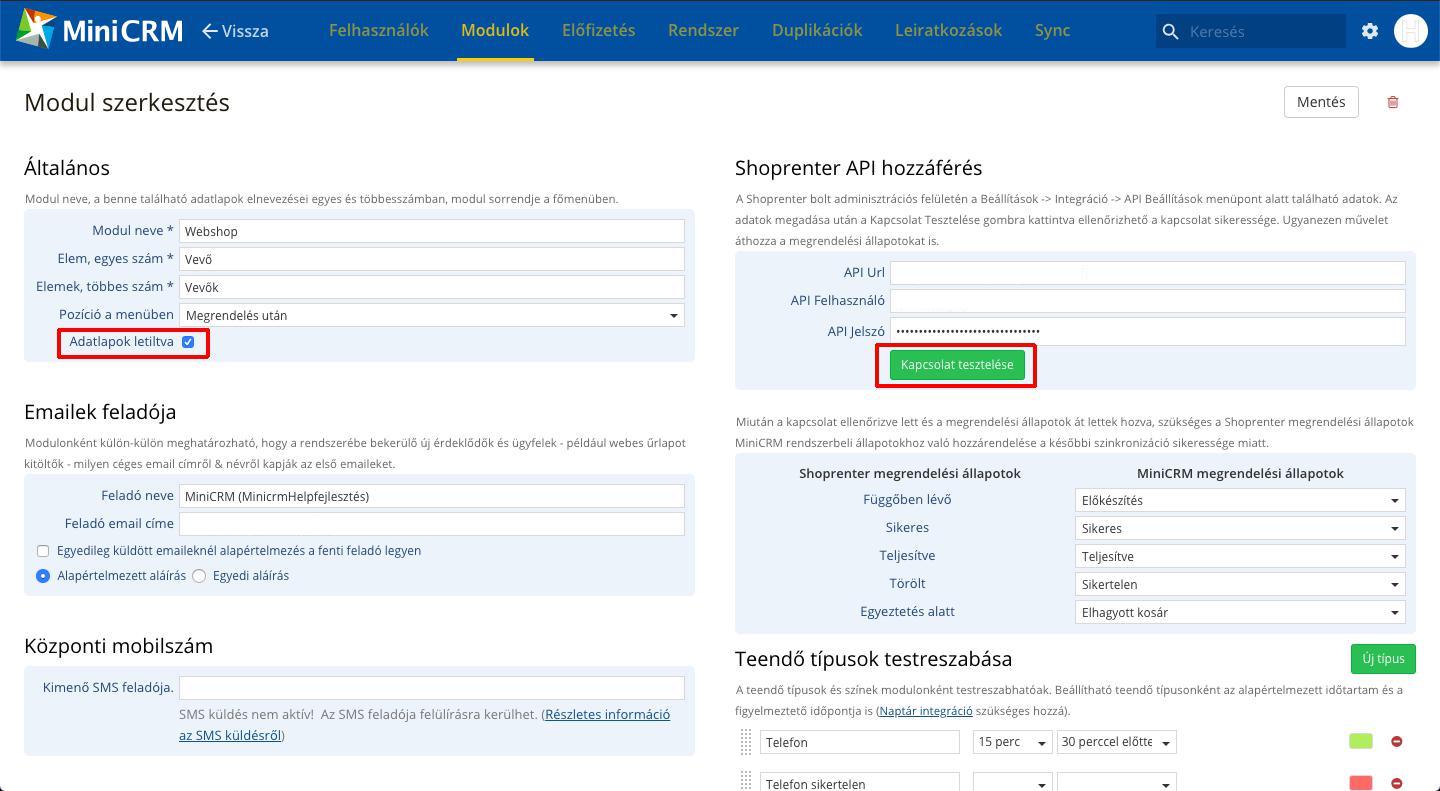Click into API Url field
Viewport: 1440px width, 791px height.
click(1148, 273)
